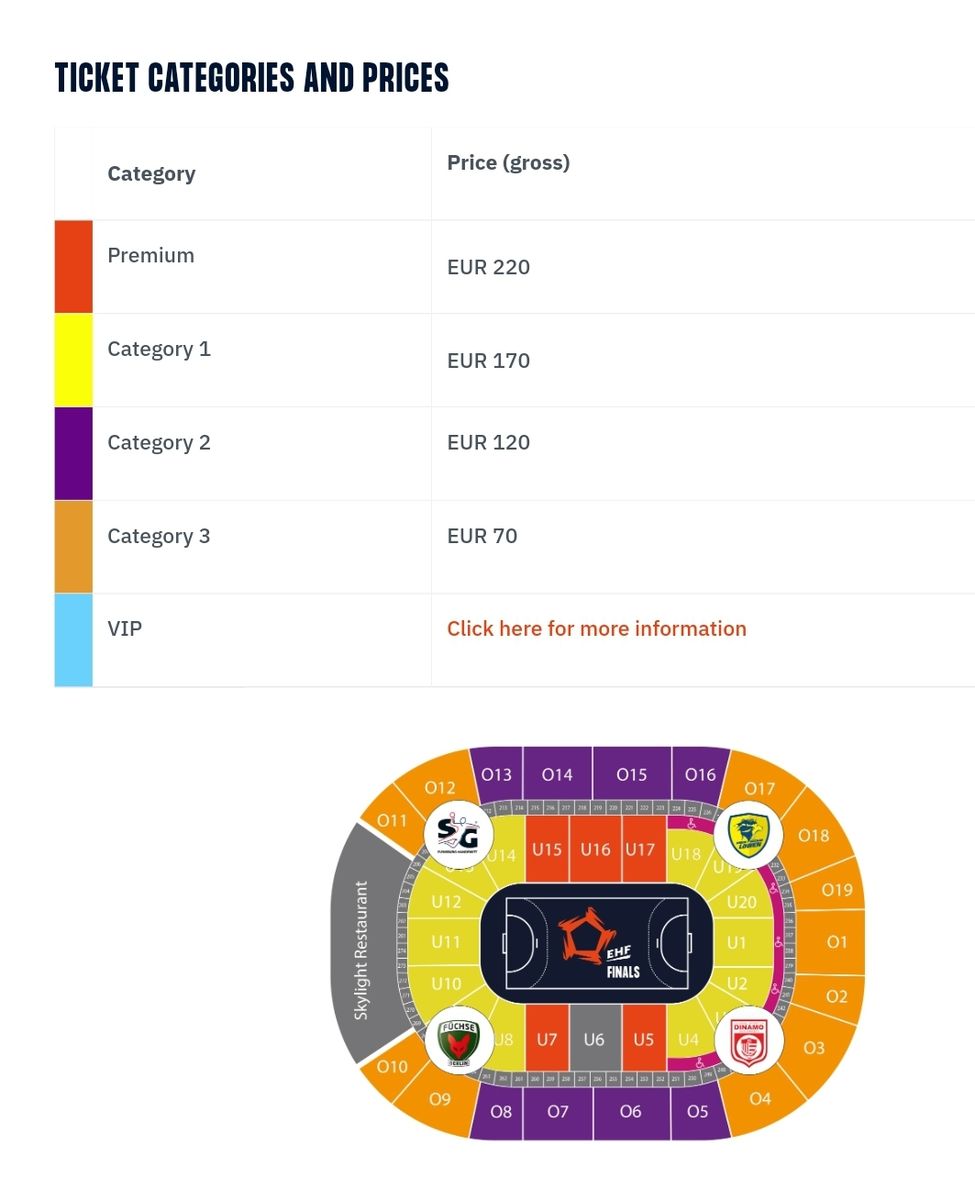Image resolution: width=975 pixels, height=1200 pixels.
Task: Click wheelchair icon near section U18
Action: (692, 824)
